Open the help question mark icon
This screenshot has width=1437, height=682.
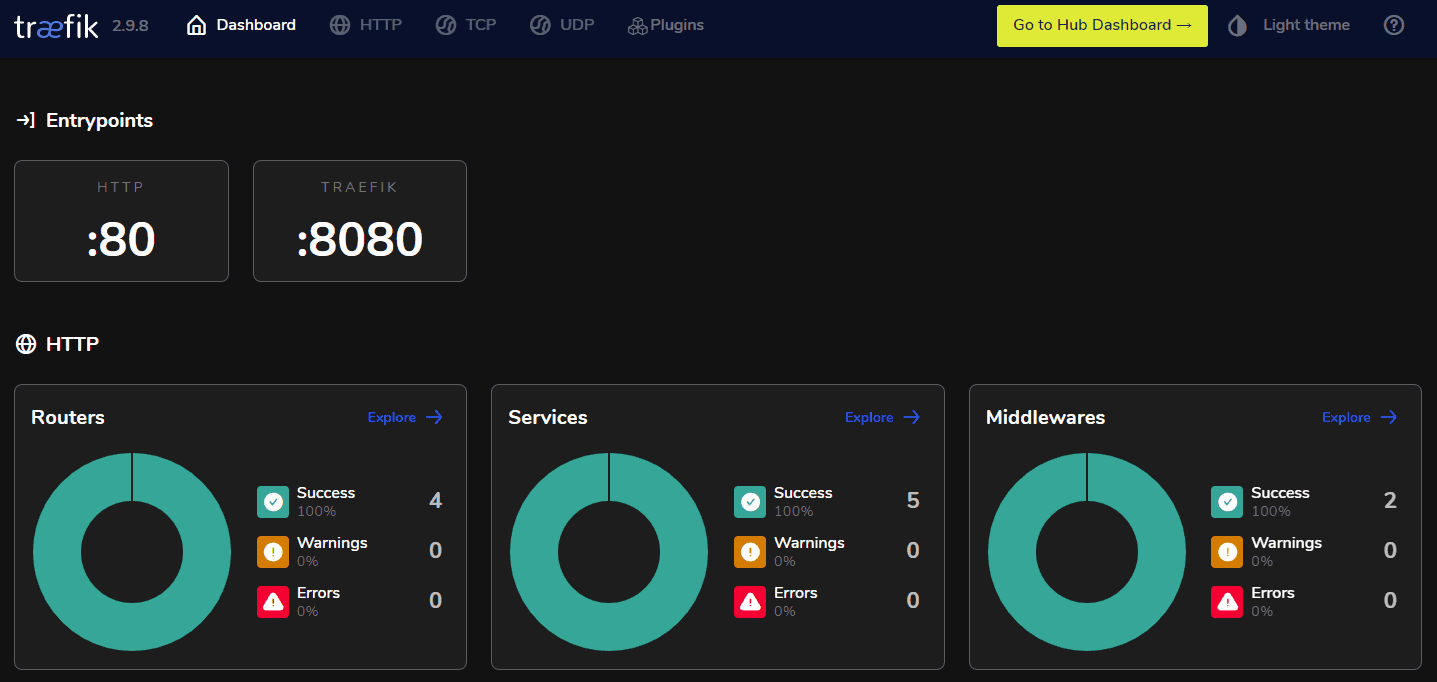1394,26
